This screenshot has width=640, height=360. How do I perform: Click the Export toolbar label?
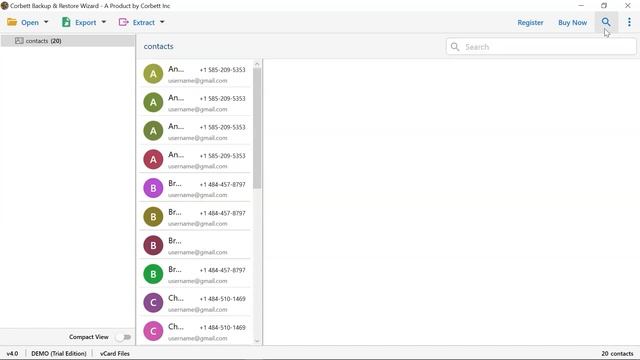[x=85, y=22]
